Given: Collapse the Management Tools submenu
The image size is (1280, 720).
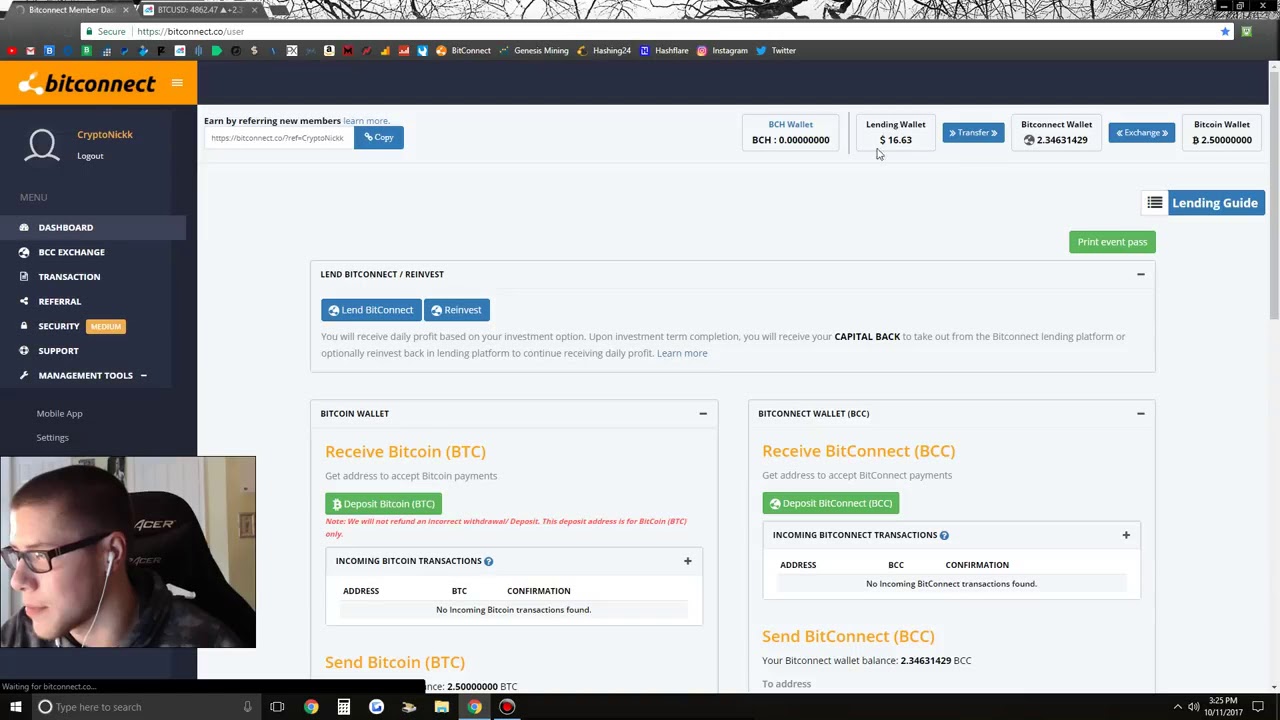Looking at the screenshot, I should 143,376.
